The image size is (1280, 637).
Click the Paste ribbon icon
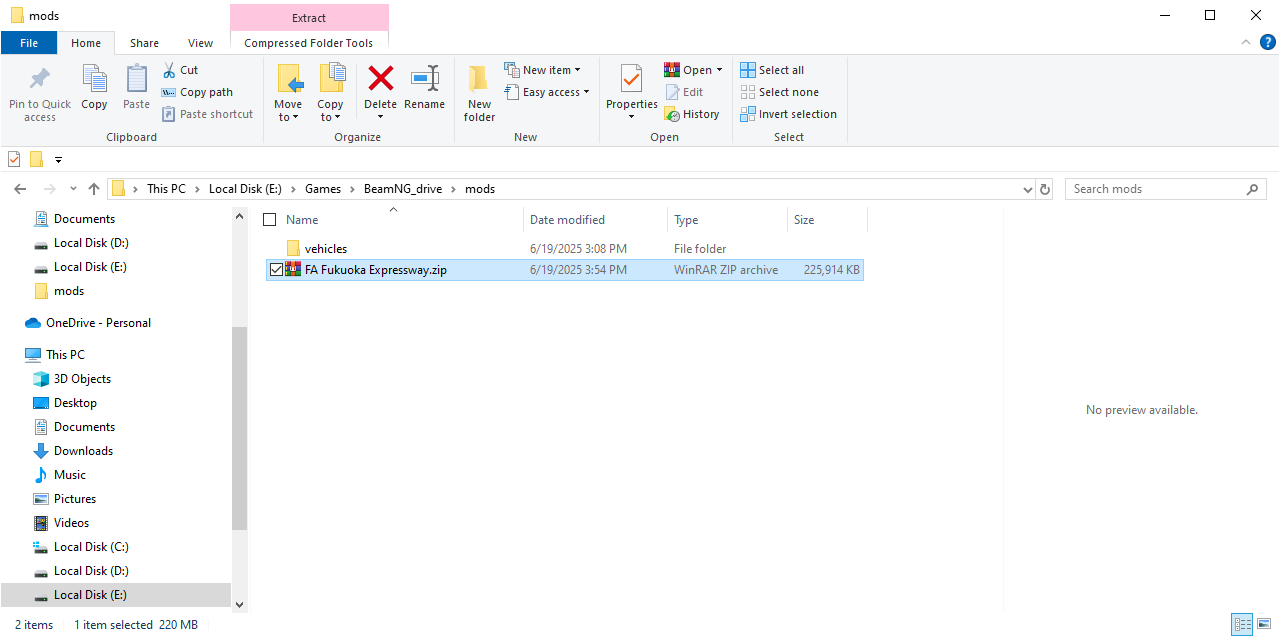(136, 79)
